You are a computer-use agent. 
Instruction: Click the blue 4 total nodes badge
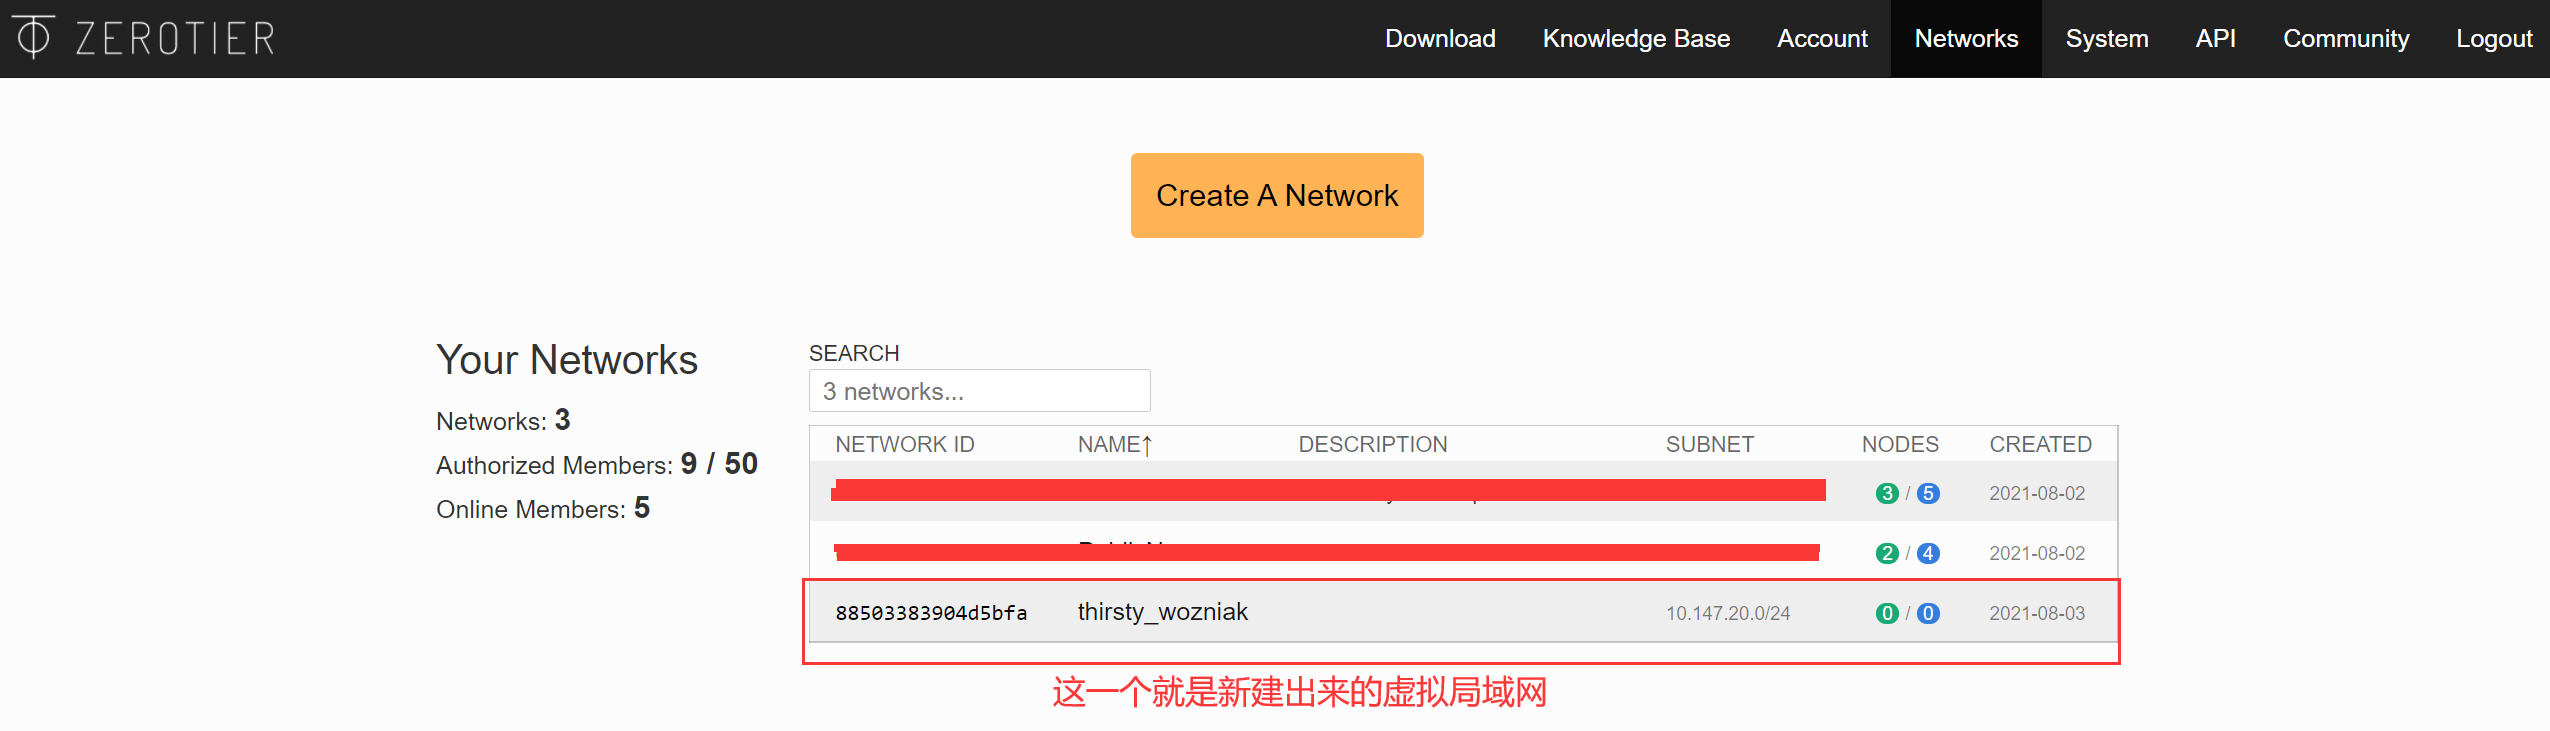1928,553
